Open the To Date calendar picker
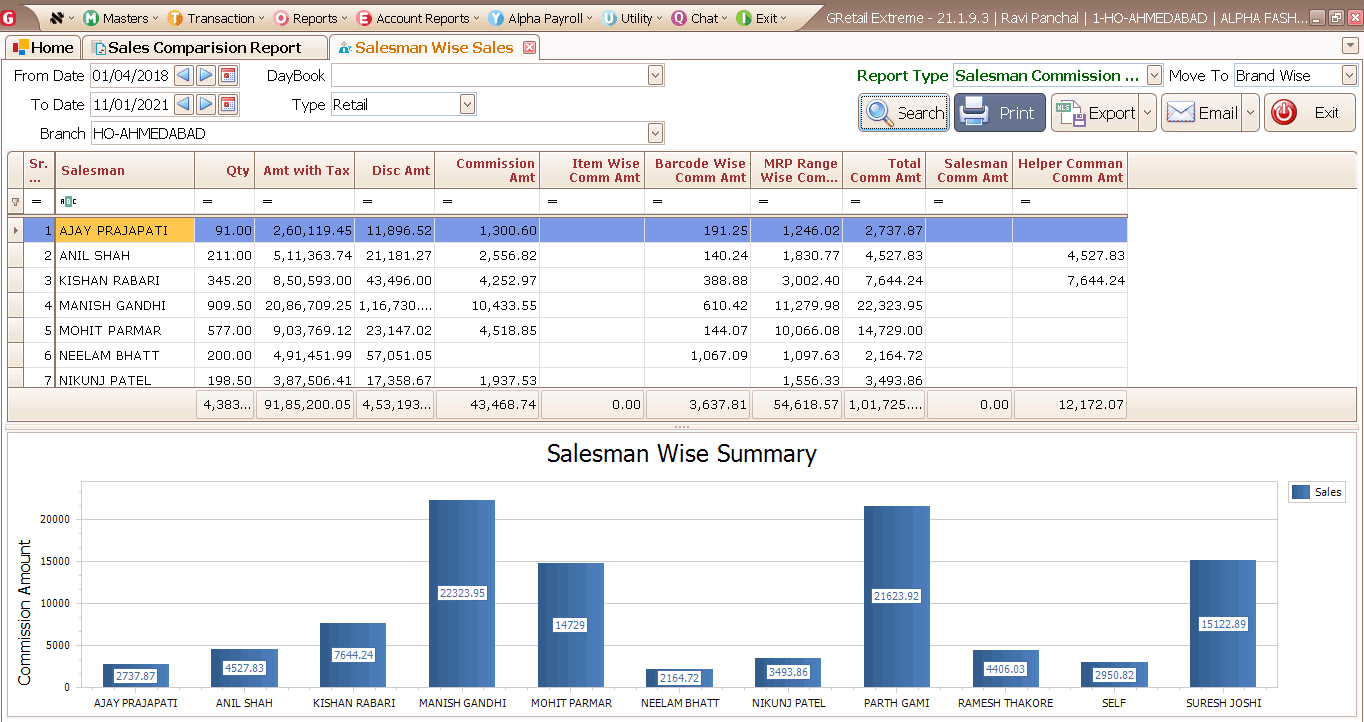This screenshot has height=722, width=1364. tap(228, 104)
